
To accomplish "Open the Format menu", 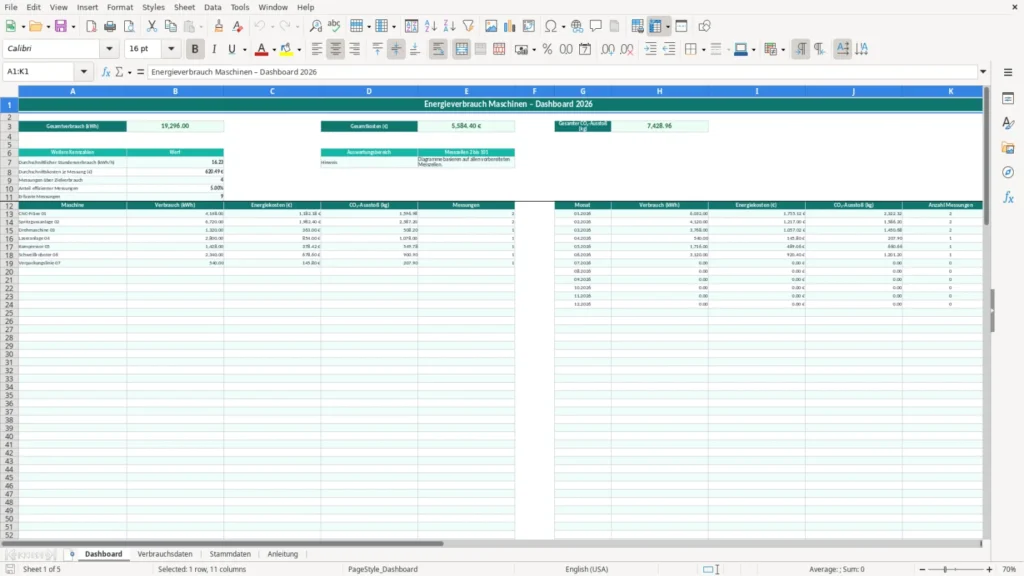I will click(120, 7).
